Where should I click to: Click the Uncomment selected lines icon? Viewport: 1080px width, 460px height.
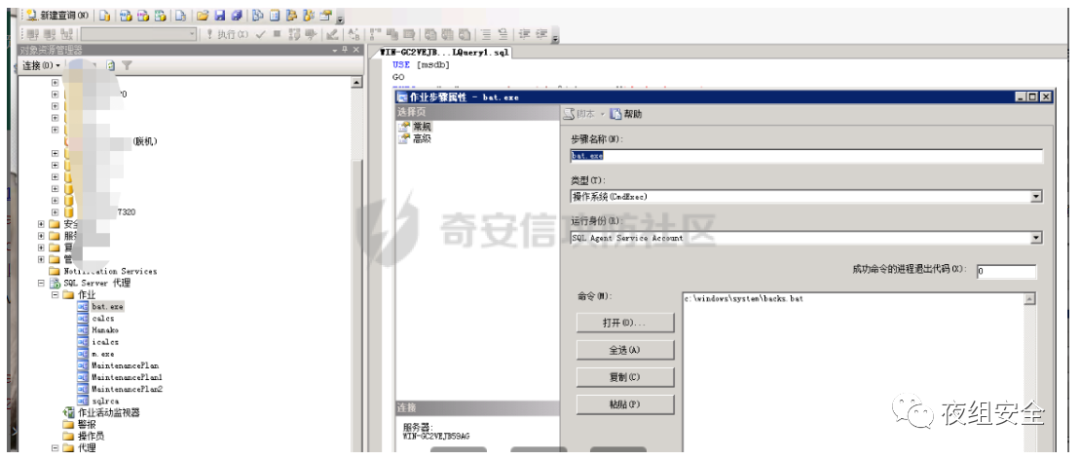[x=503, y=34]
